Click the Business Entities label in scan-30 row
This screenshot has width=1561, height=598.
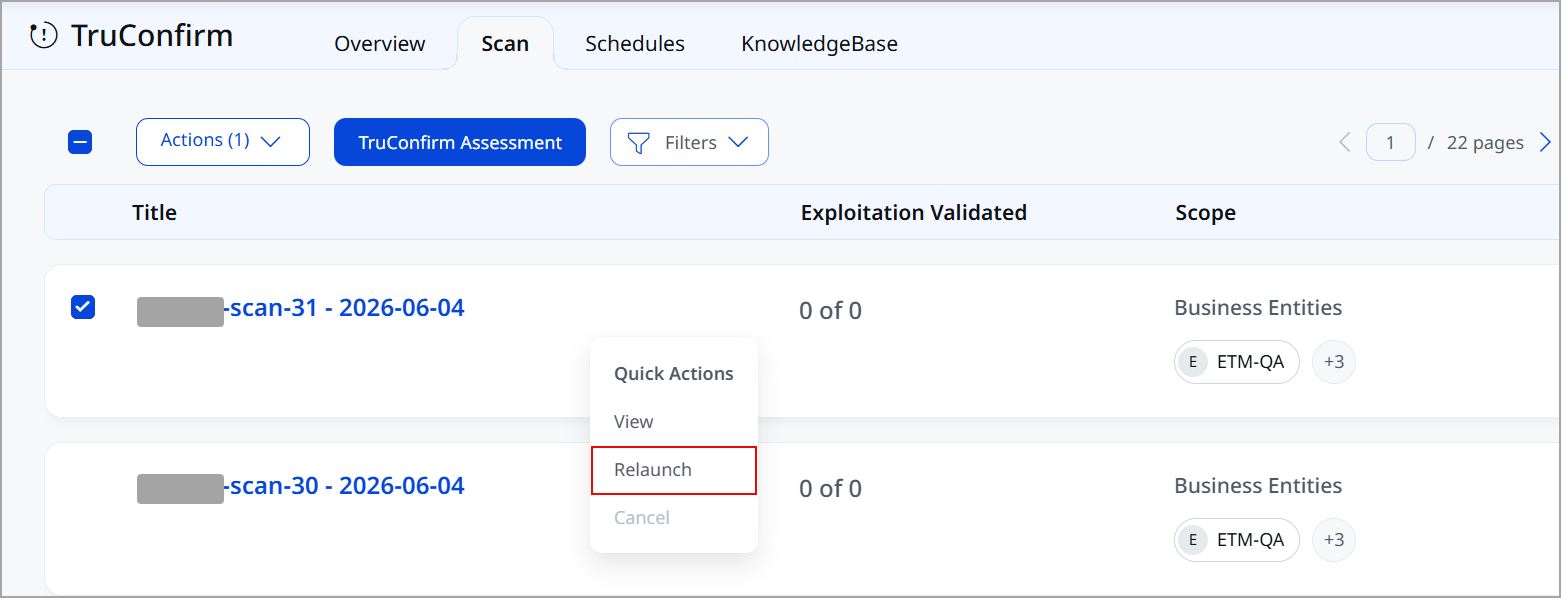pyautogui.click(x=1258, y=486)
